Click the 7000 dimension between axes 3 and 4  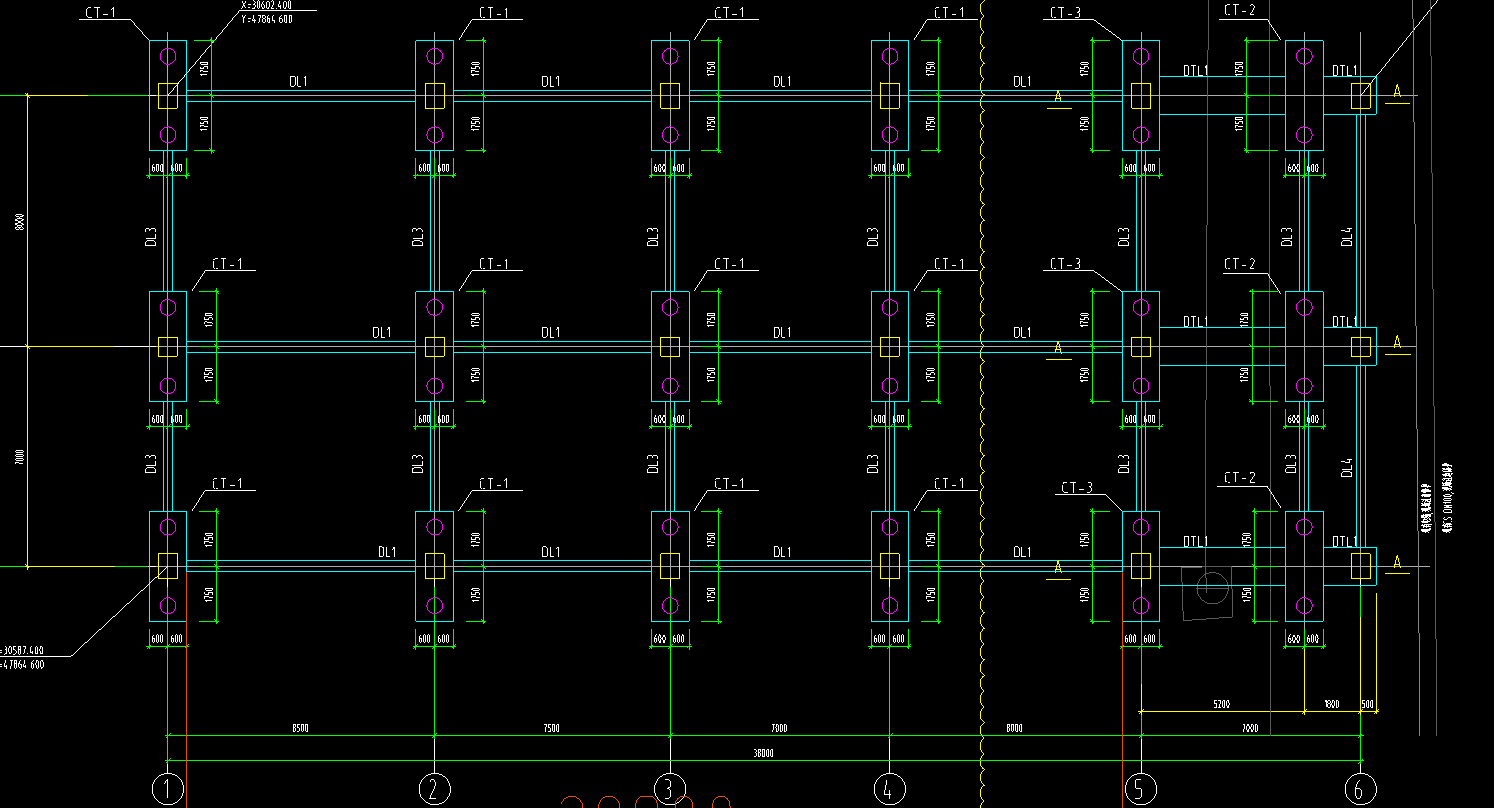[779, 729]
